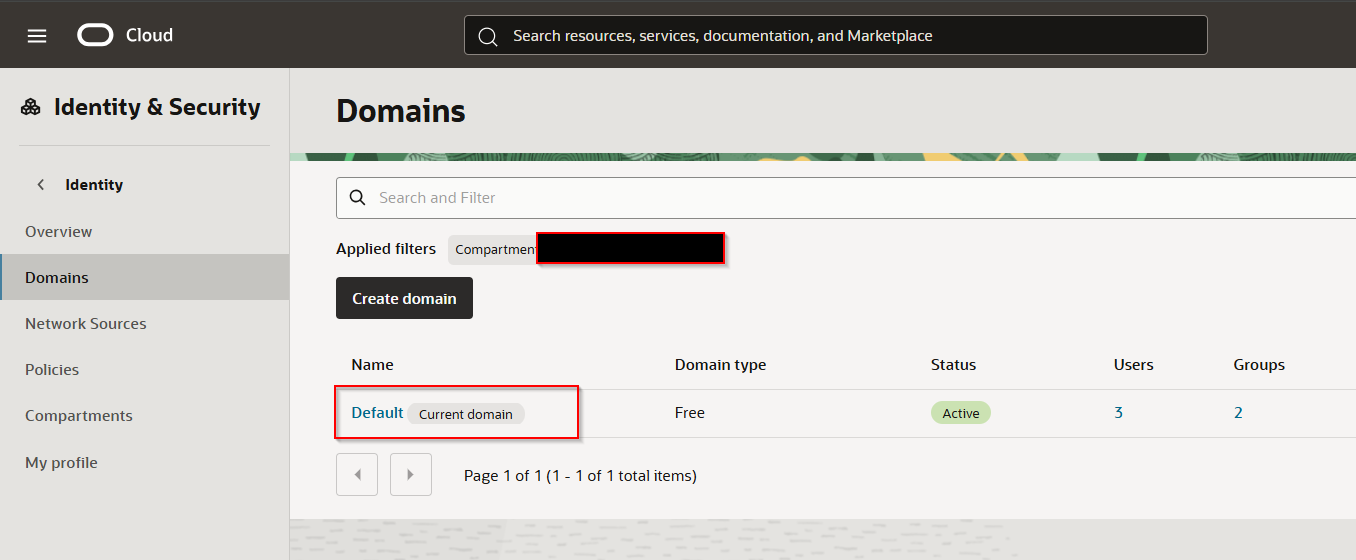
Task: Click the magnifier icon in top search bar
Action: pos(488,36)
